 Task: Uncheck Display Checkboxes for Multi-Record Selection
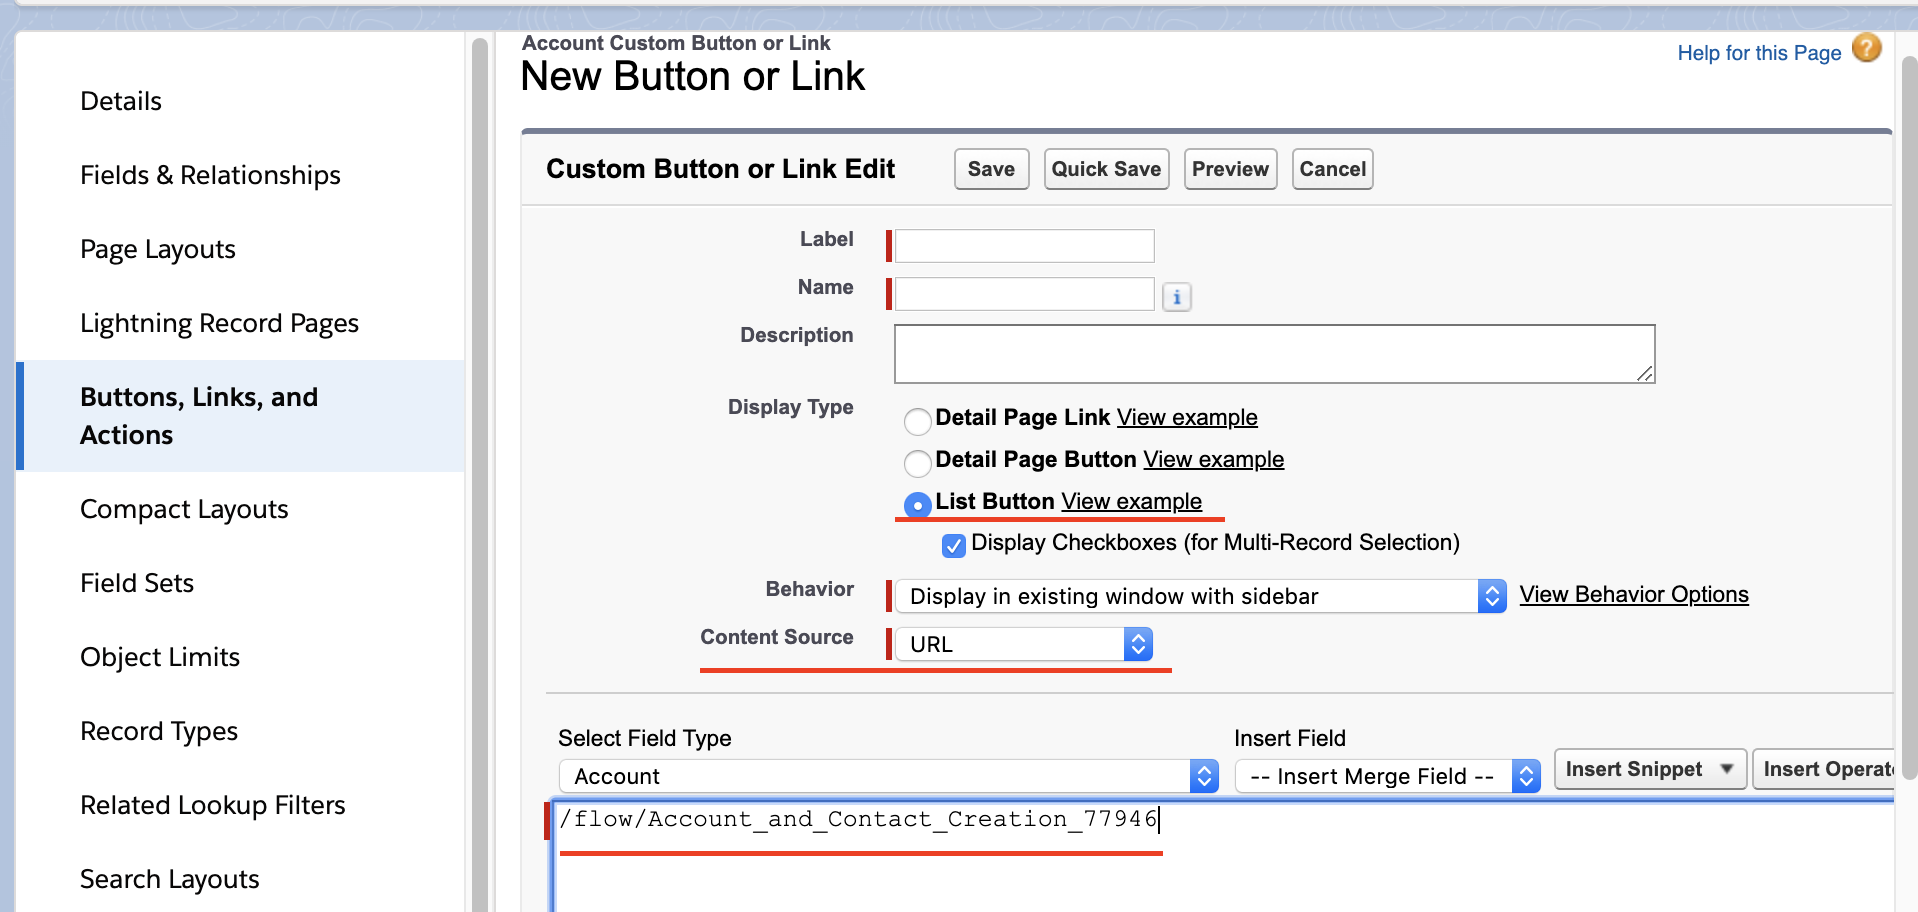click(954, 545)
